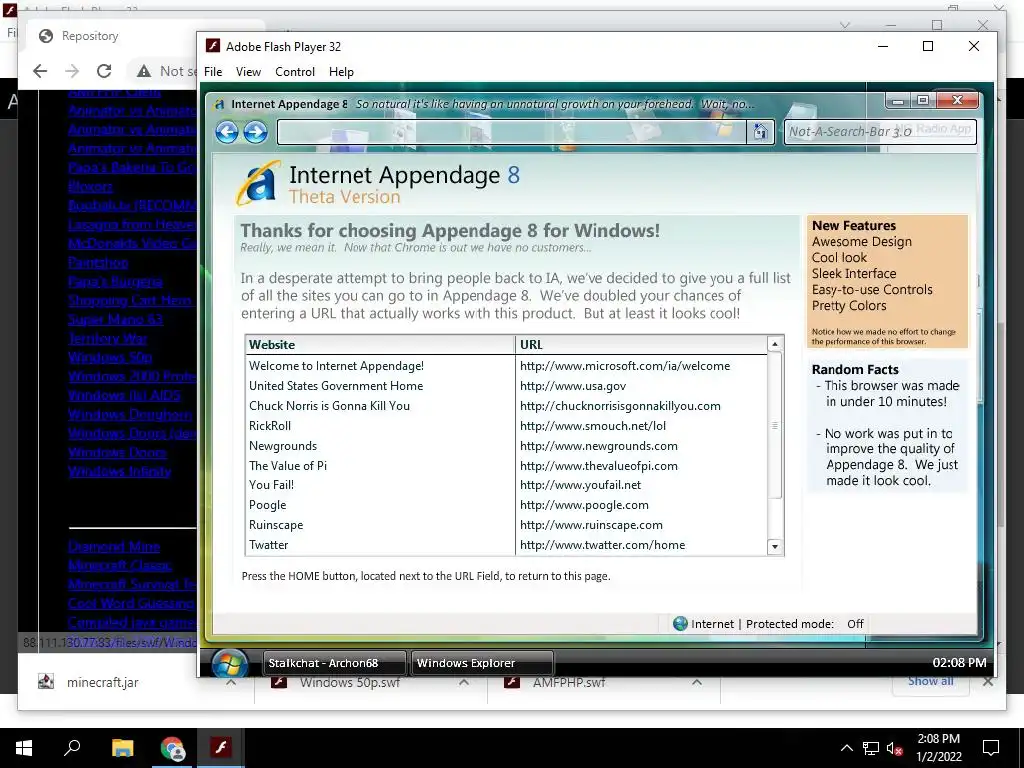
Task: Click the Website column header
Action: coord(380,345)
